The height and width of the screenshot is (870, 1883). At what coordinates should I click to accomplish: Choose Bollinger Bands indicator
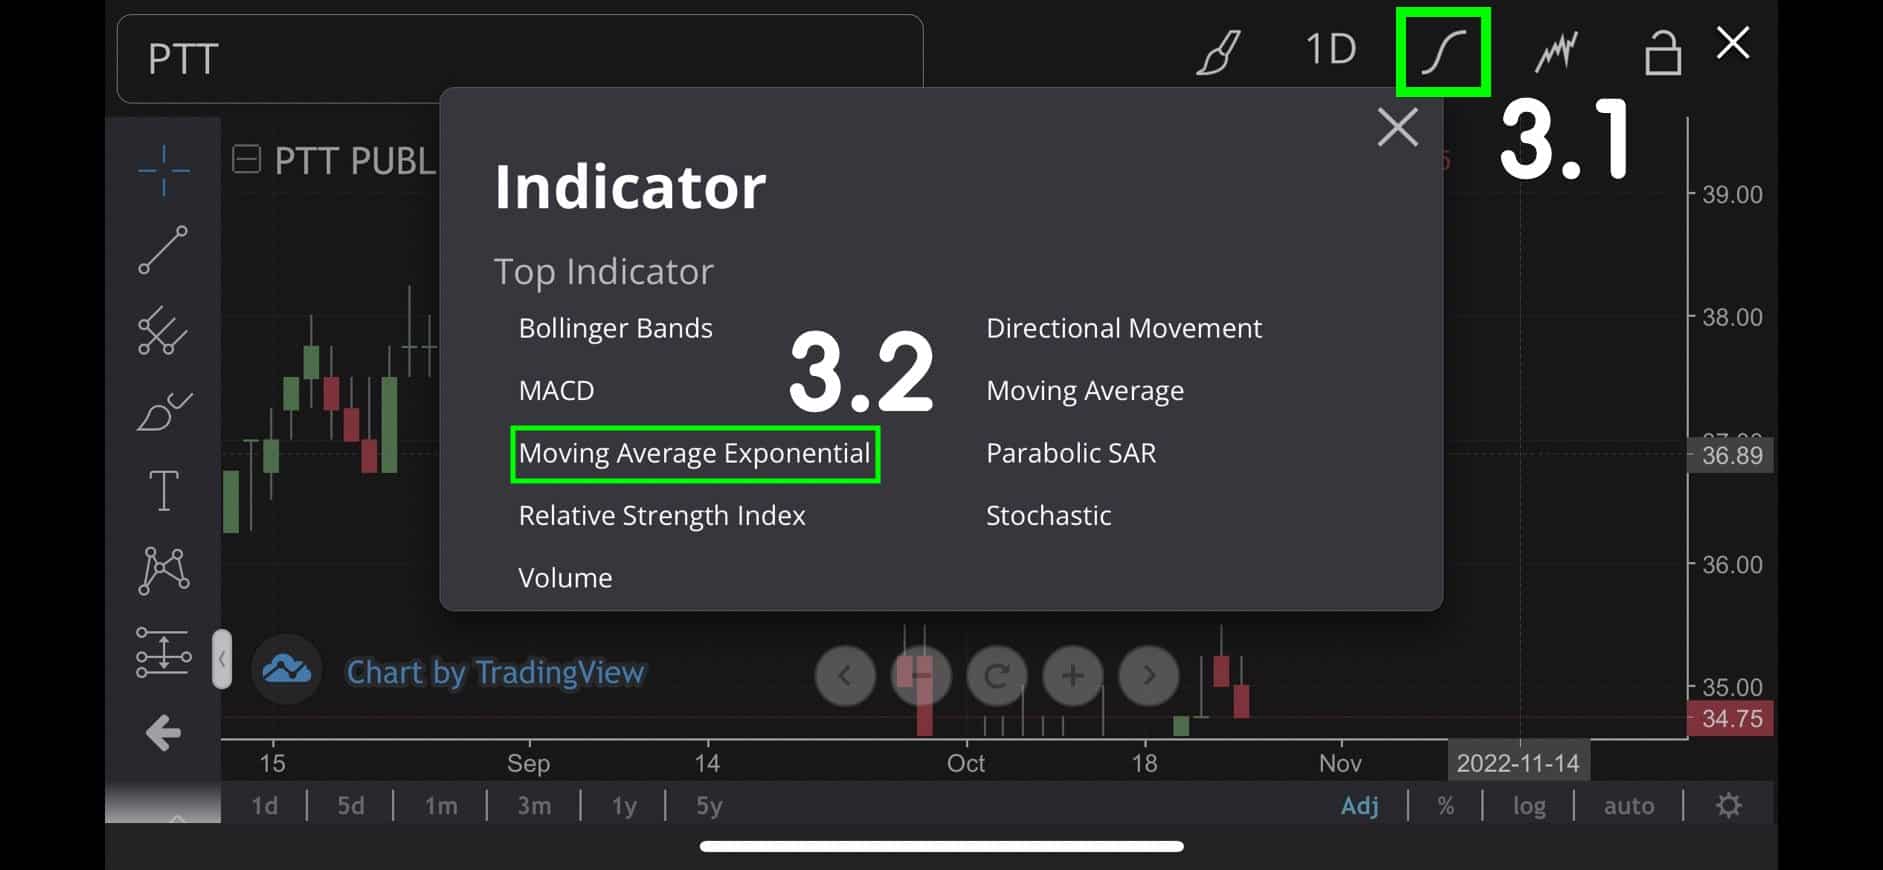pyautogui.click(x=615, y=328)
